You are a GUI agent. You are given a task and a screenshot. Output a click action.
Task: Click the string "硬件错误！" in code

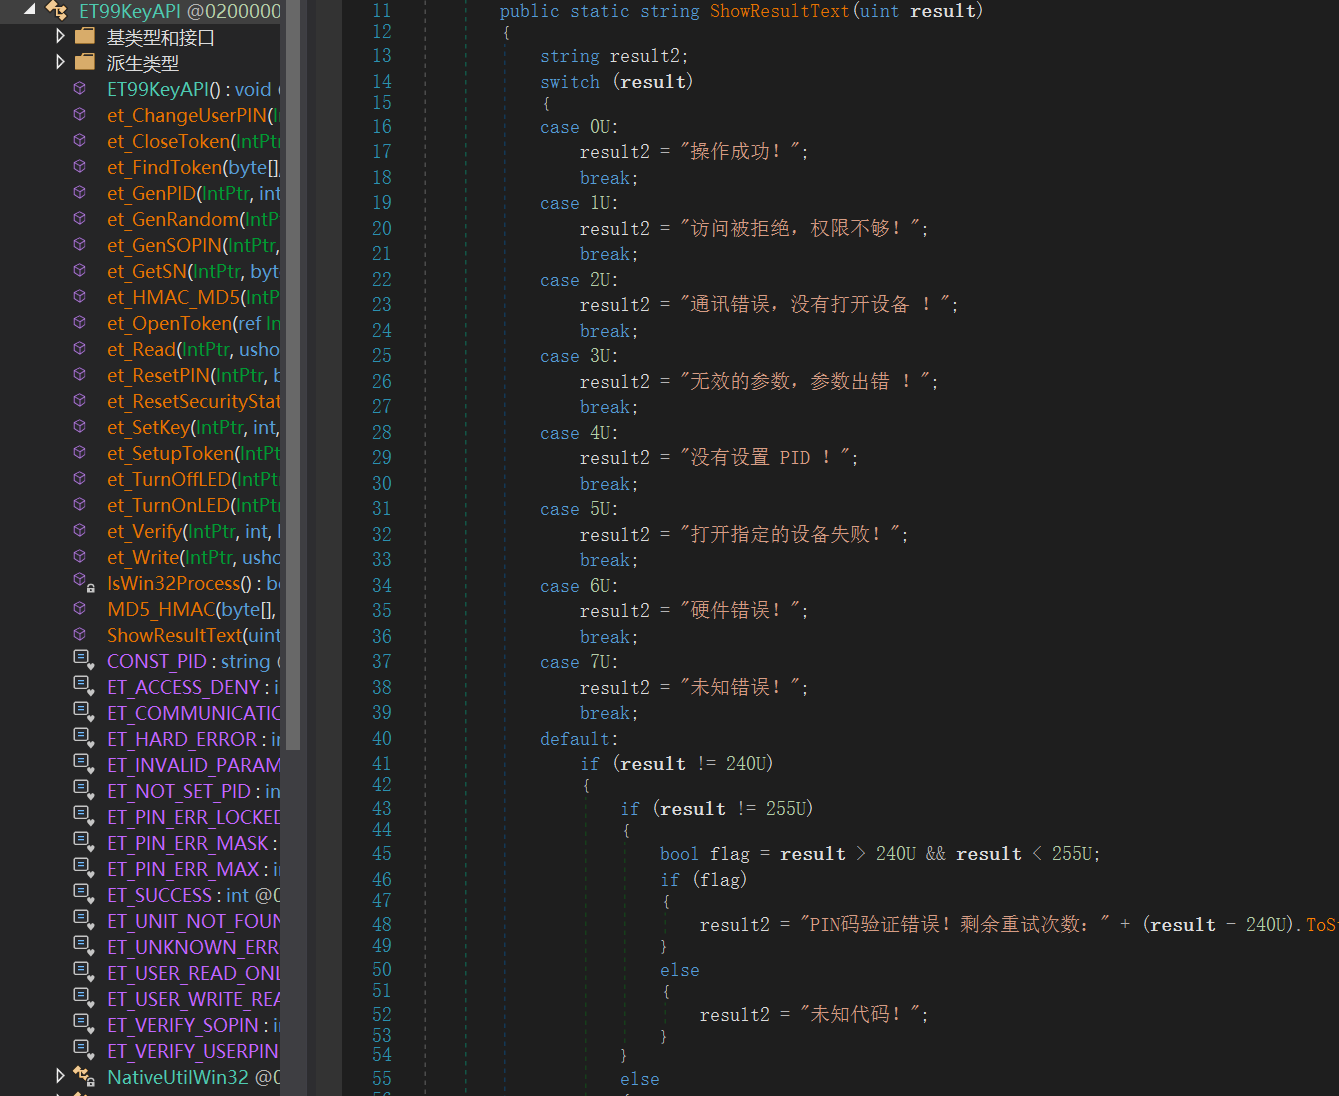[740, 610]
